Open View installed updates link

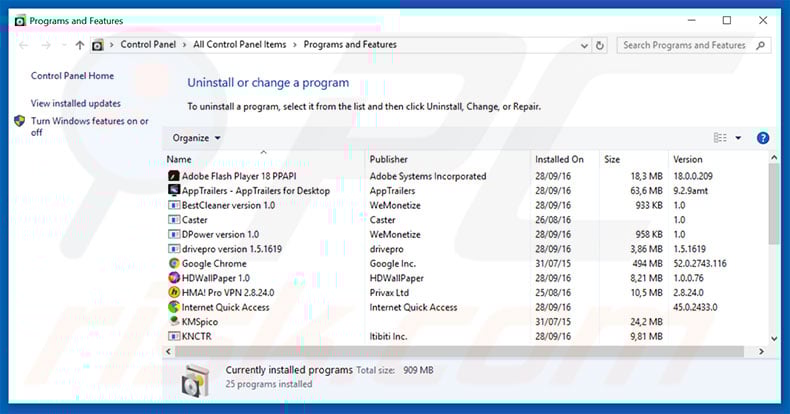point(76,103)
